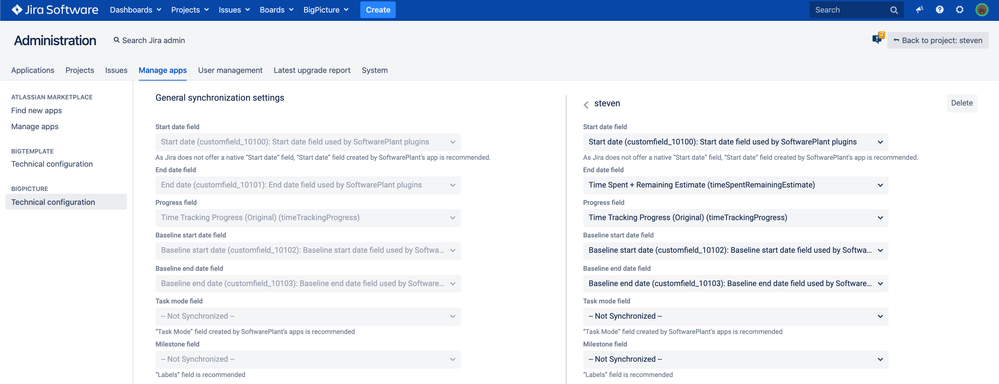Open the Latest upgrade report tab
Image resolution: width=999 pixels, height=384 pixels.
coord(312,70)
